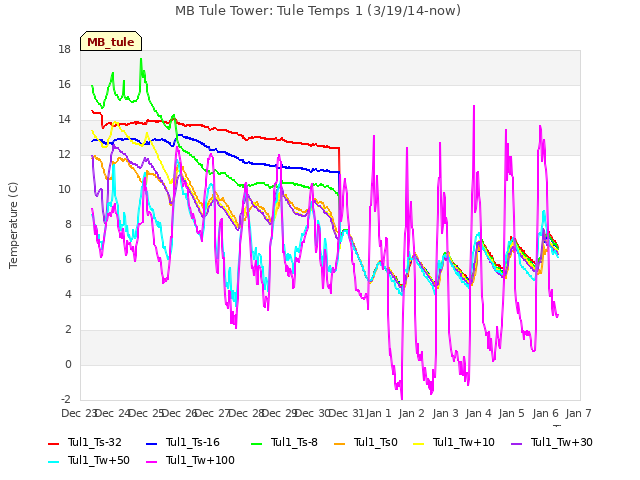Viewport: 640px width, 480px height.
Task: Select the Tul1_Ts-16 legend label
Action: click(193, 442)
